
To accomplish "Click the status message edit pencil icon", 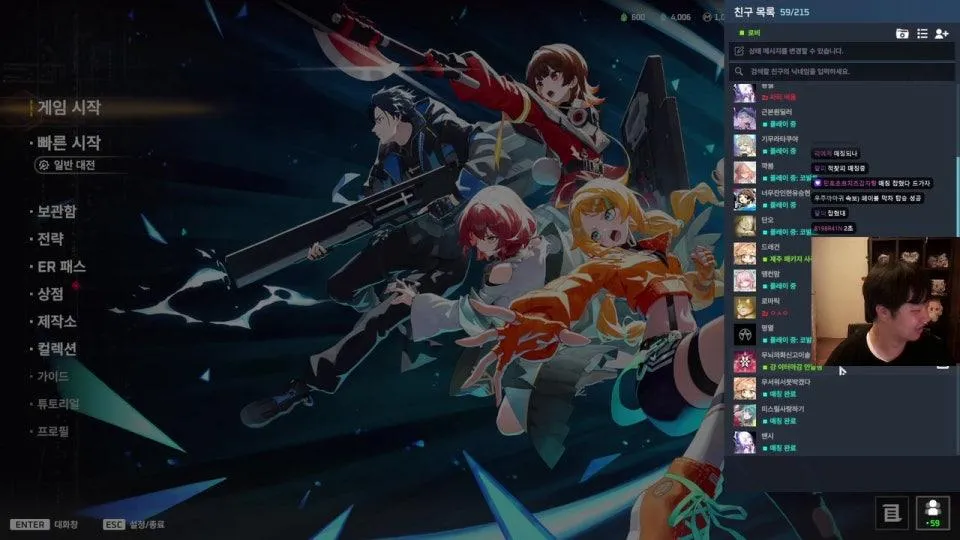I will click(x=739, y=51).
